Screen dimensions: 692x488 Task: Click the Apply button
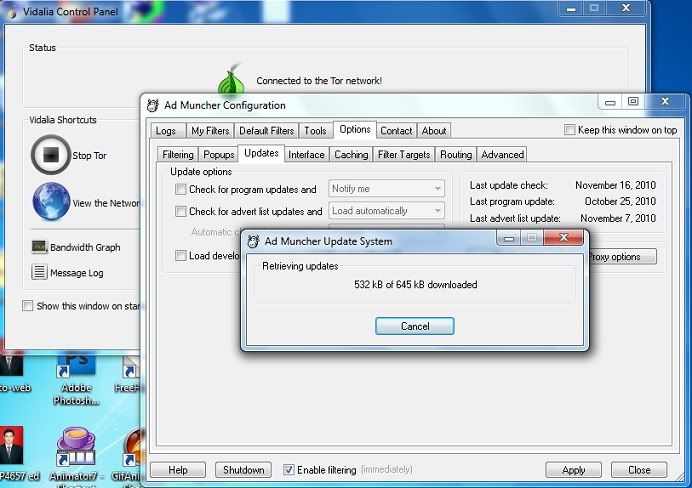pos(573,470)
